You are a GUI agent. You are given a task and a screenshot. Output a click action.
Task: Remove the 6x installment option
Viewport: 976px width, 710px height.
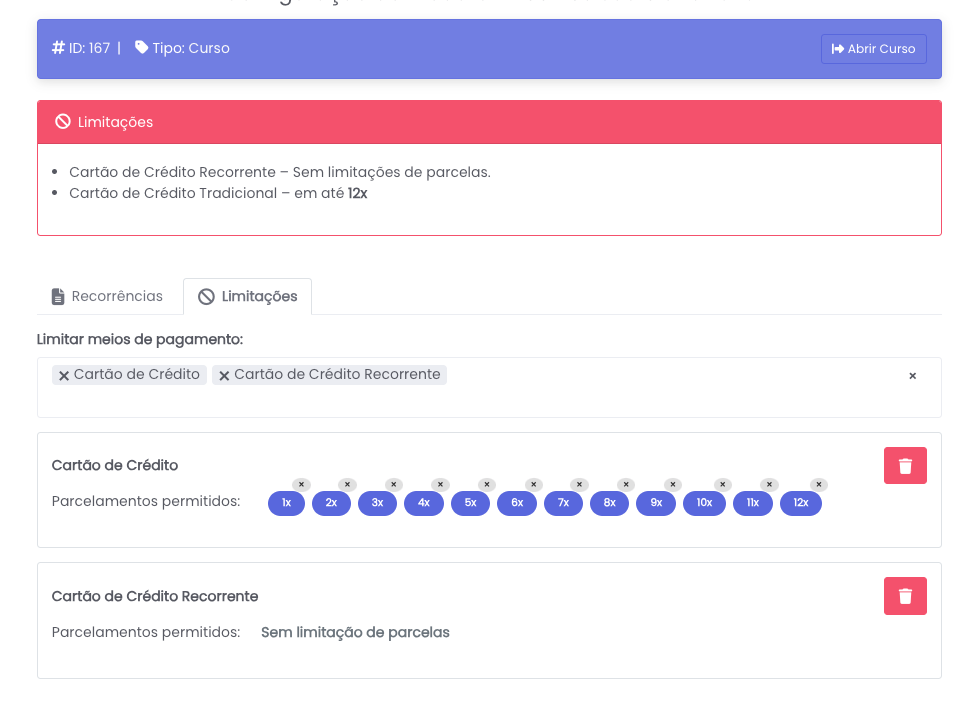pos(533,485)
